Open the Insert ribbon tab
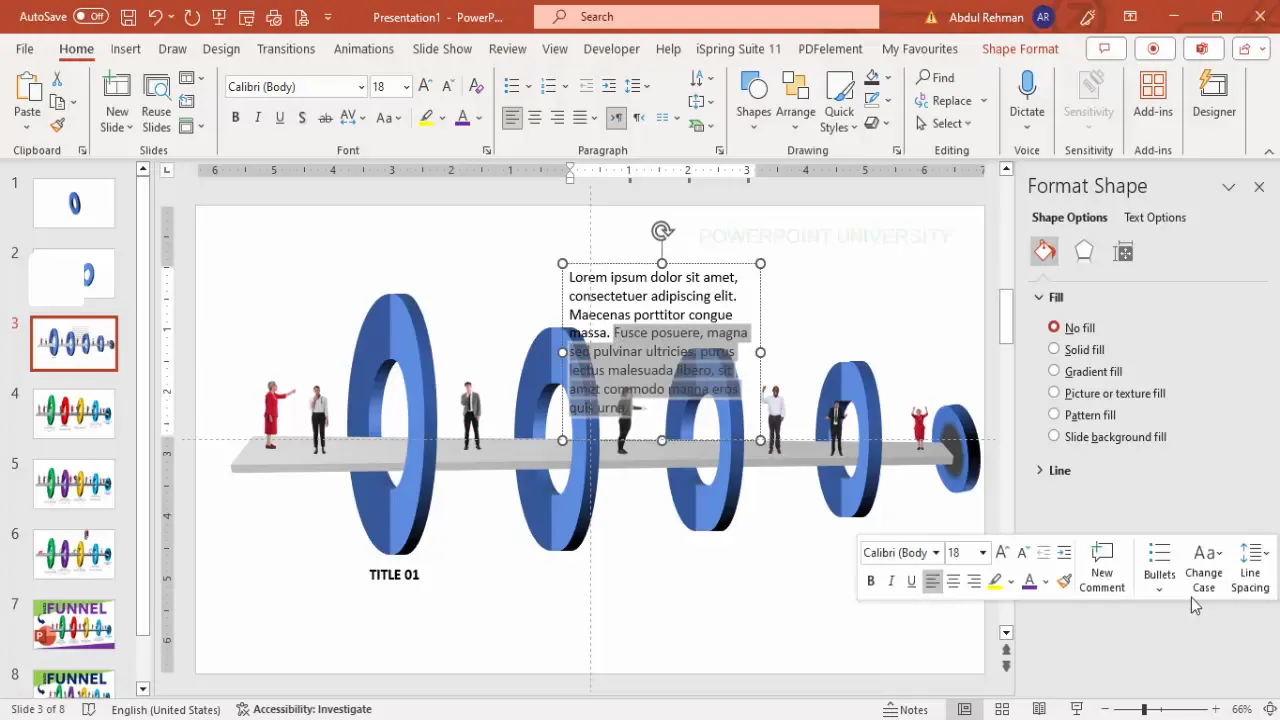 126,49
